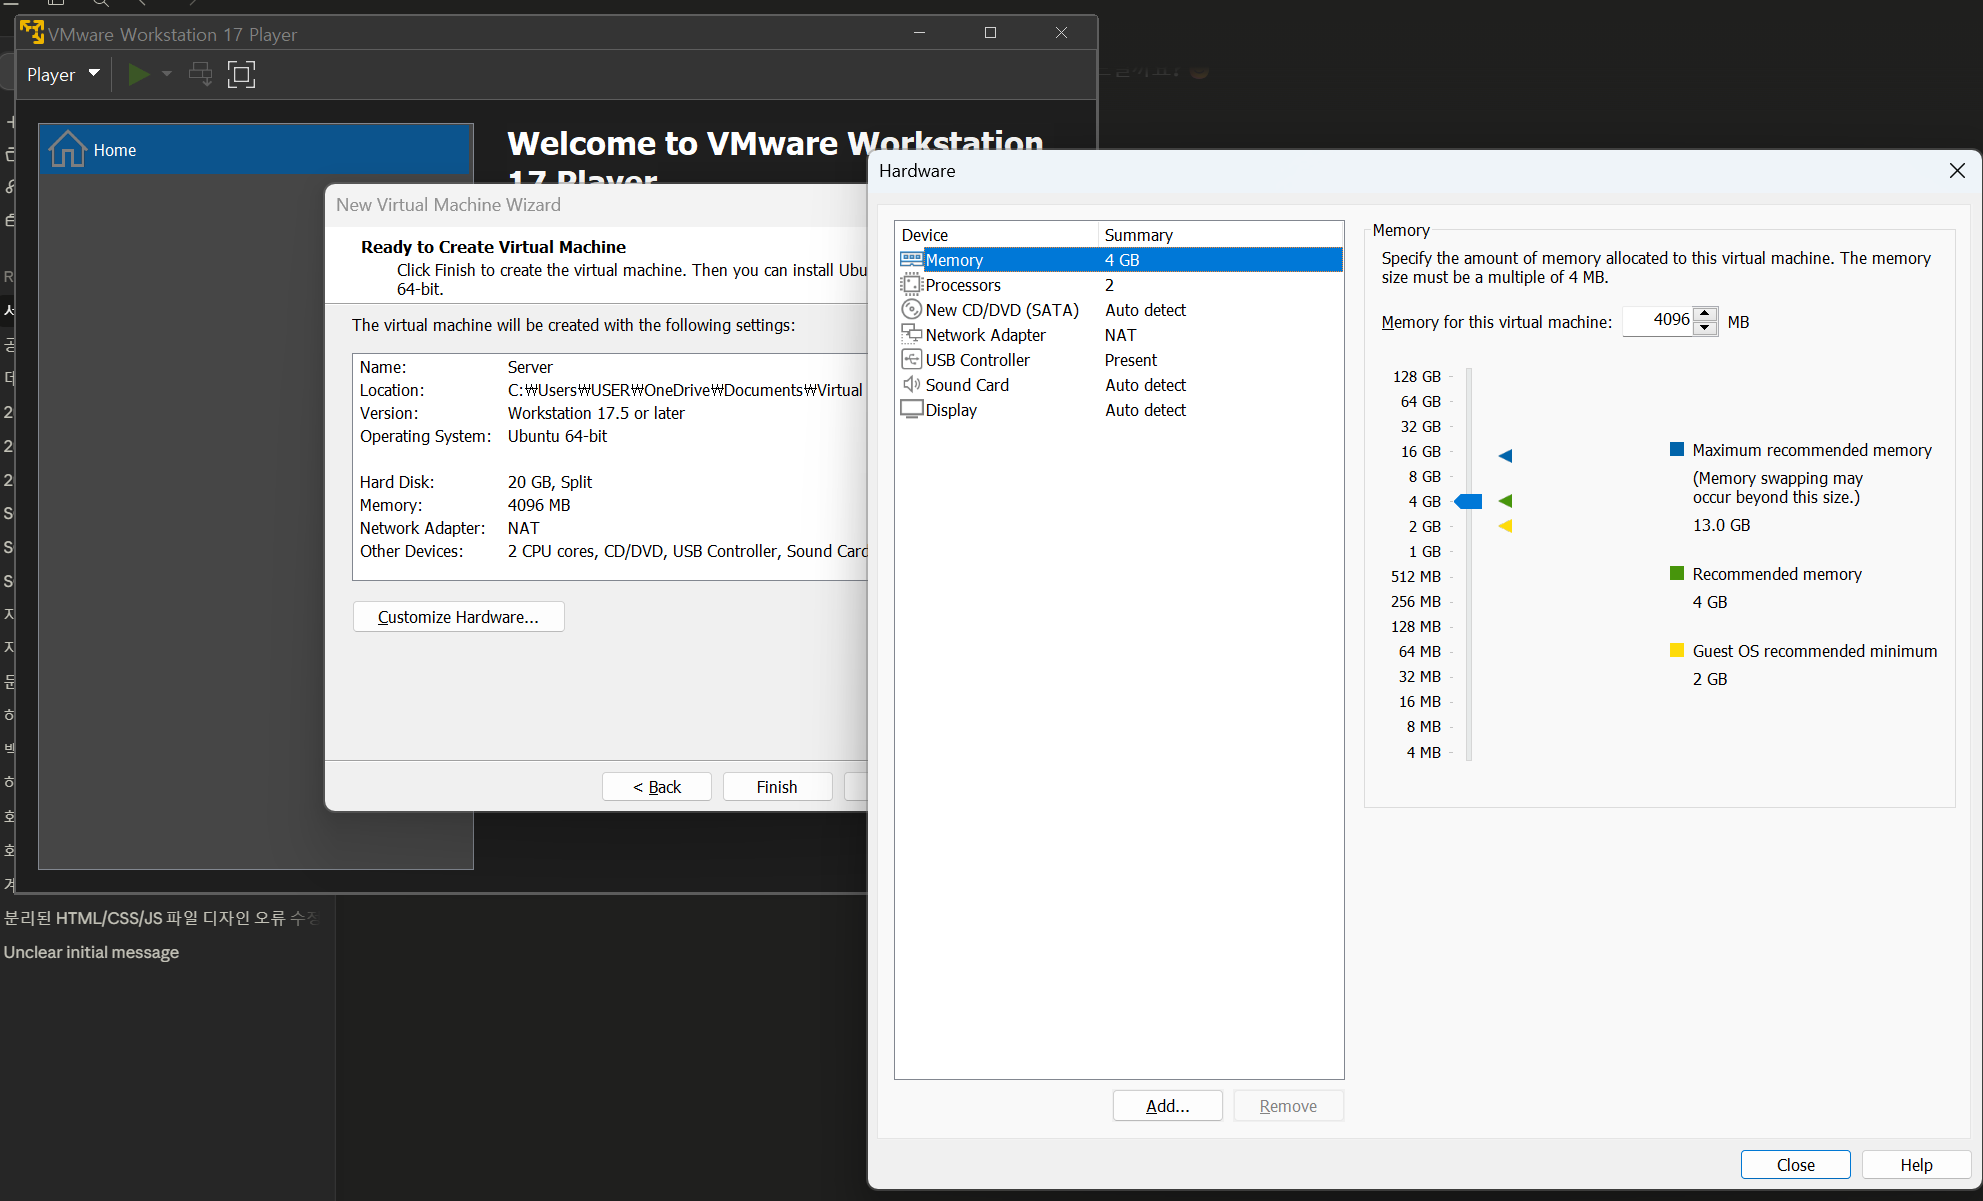
Task: Decrease memory with the down stepper arrow
Action: pyautogui.click(x=1706, y=328)
